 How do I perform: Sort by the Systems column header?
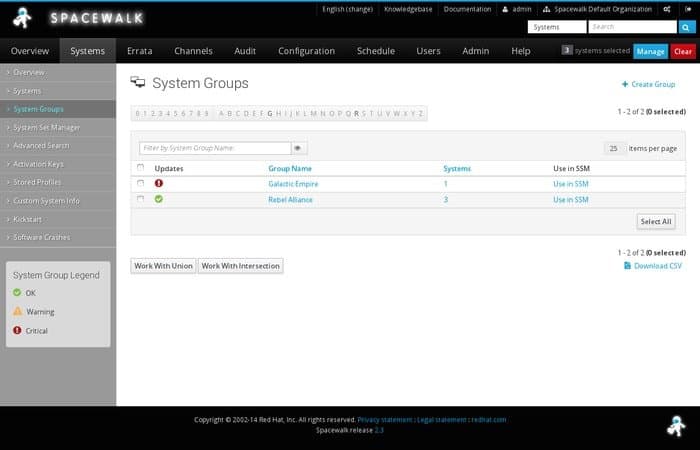click(x=457, y=168)
